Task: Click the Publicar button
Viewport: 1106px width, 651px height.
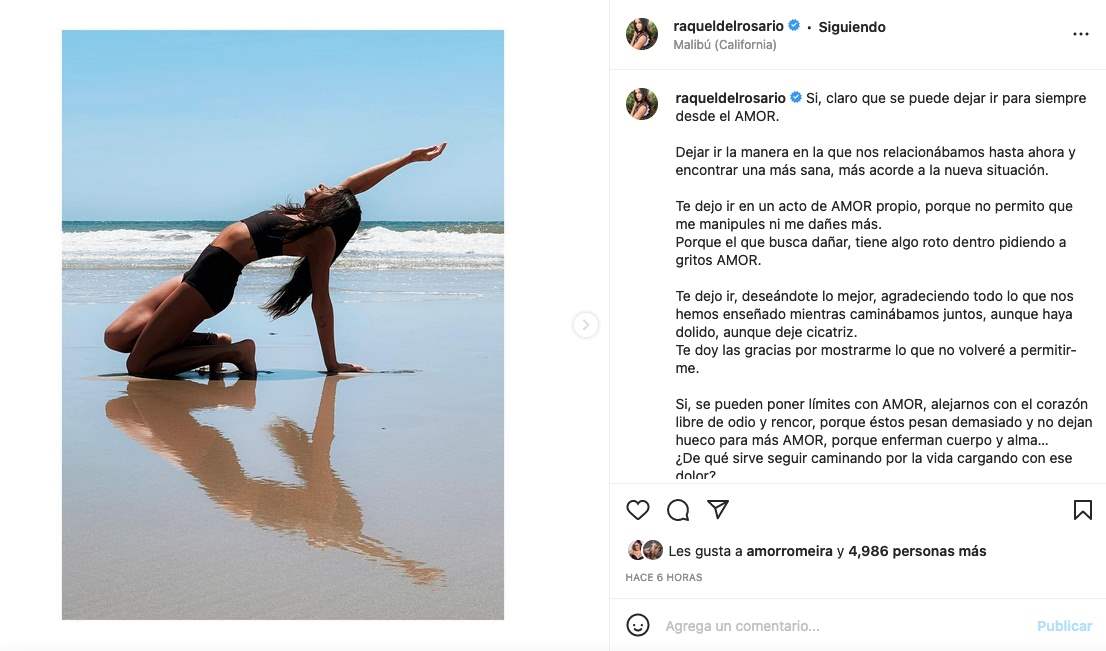Action: pos(1064,626)
